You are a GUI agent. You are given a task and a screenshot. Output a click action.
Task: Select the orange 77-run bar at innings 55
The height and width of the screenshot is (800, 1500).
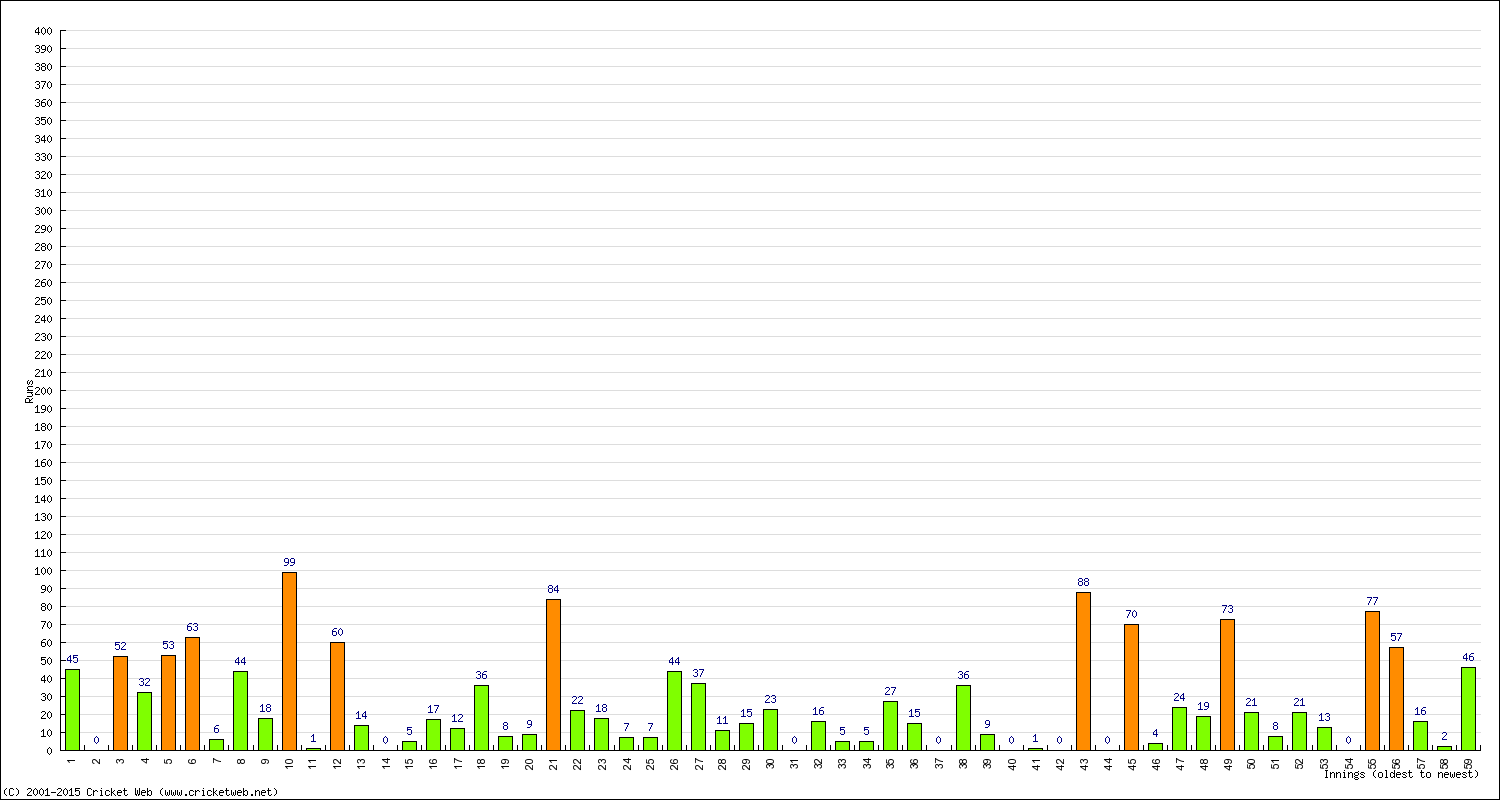click(x=1372, y=681)
